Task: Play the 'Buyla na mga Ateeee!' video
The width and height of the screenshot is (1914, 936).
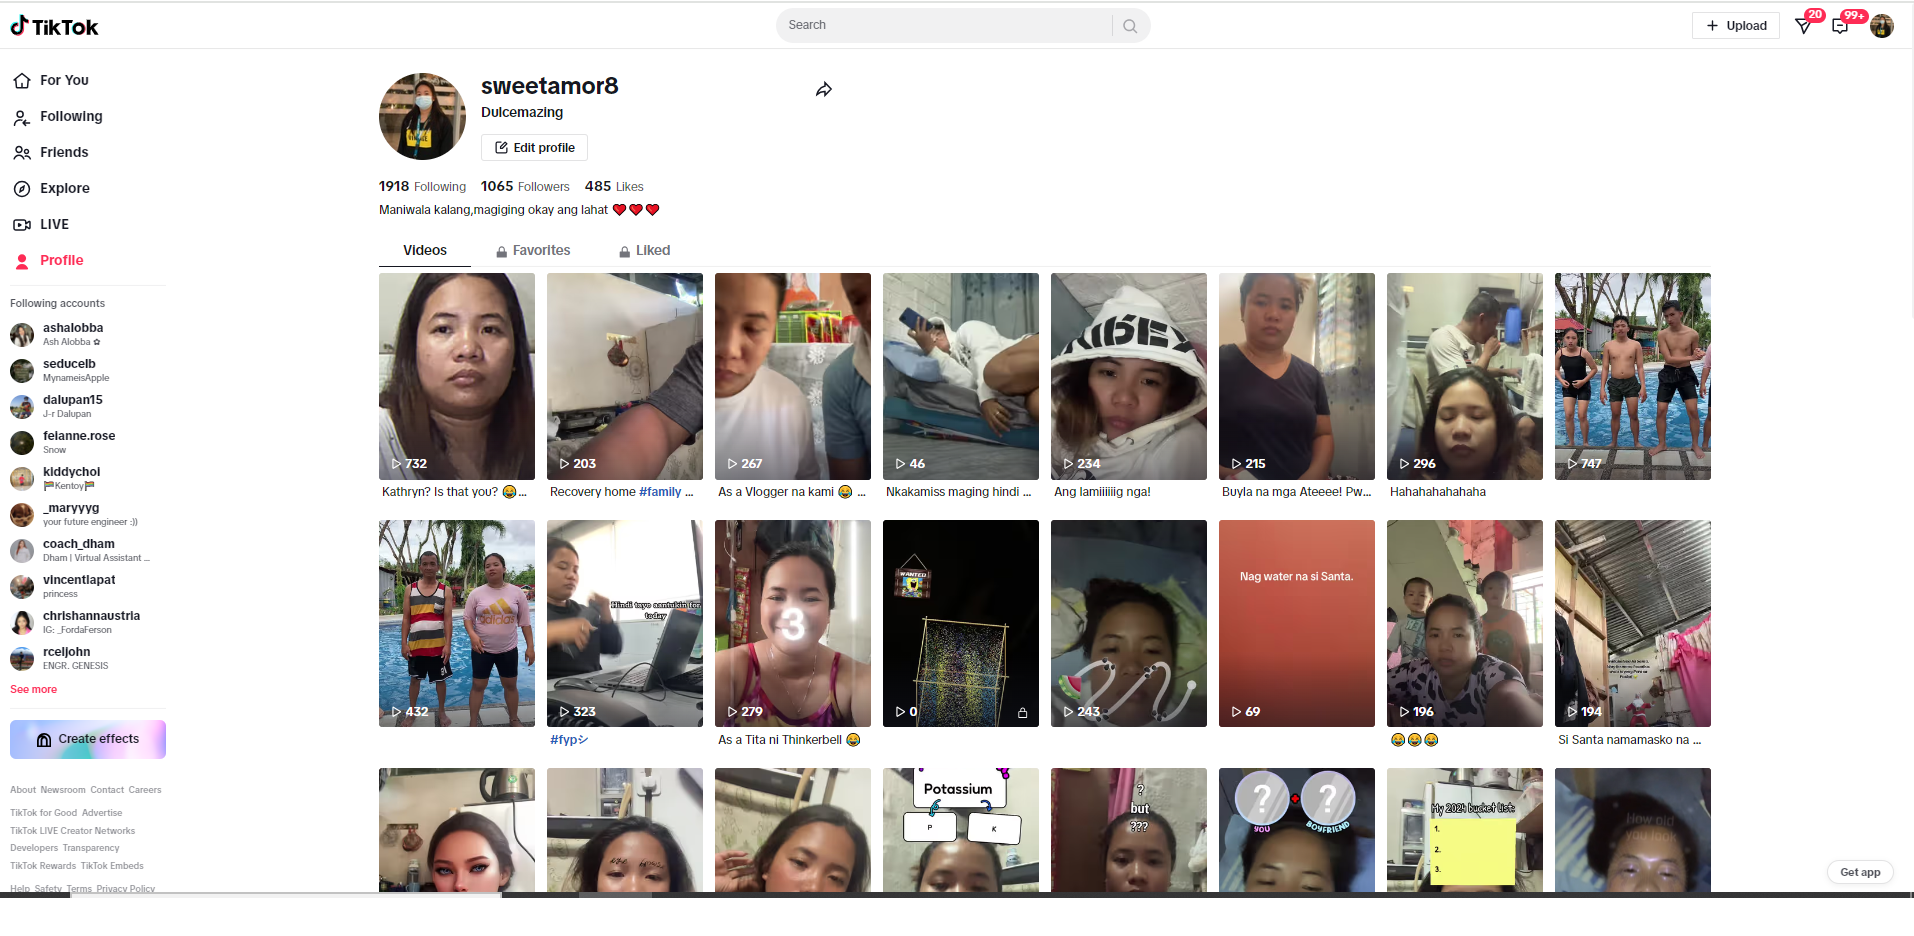Action: coord(1297,376)
